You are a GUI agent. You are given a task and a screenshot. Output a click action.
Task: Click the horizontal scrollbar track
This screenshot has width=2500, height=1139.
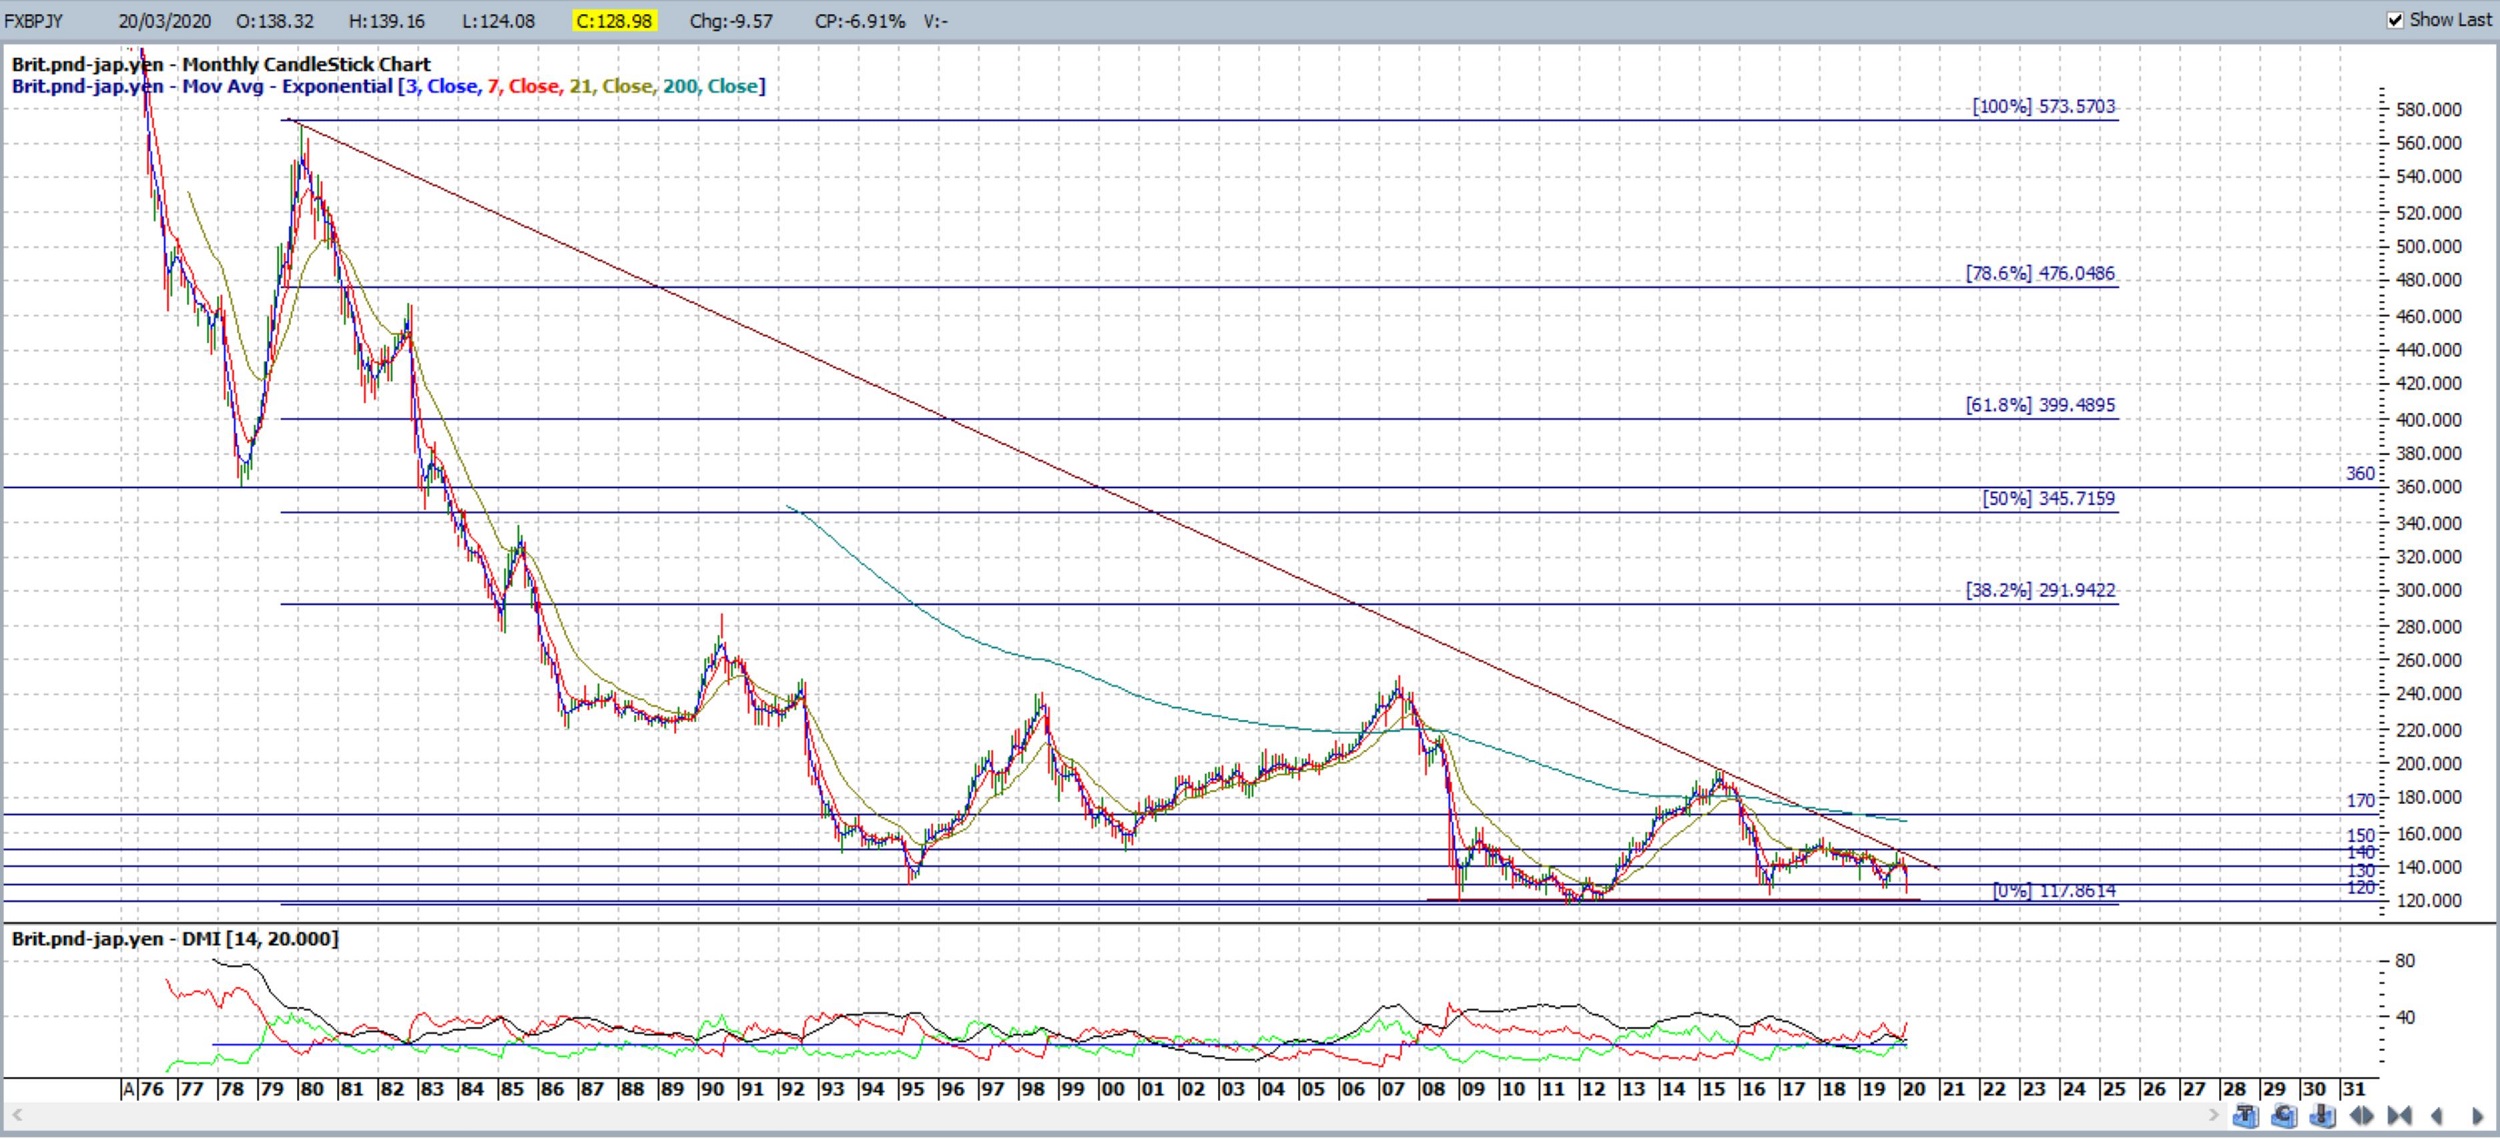click(1115, 1115)
